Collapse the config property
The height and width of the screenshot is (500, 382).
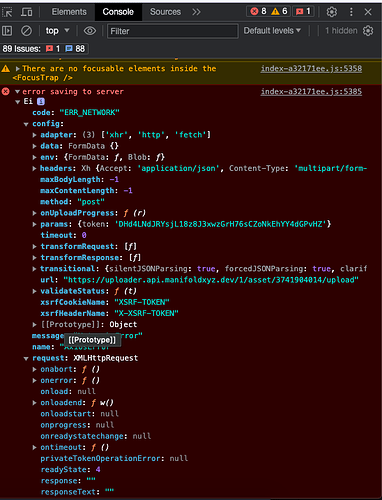[x=26, y=124]
